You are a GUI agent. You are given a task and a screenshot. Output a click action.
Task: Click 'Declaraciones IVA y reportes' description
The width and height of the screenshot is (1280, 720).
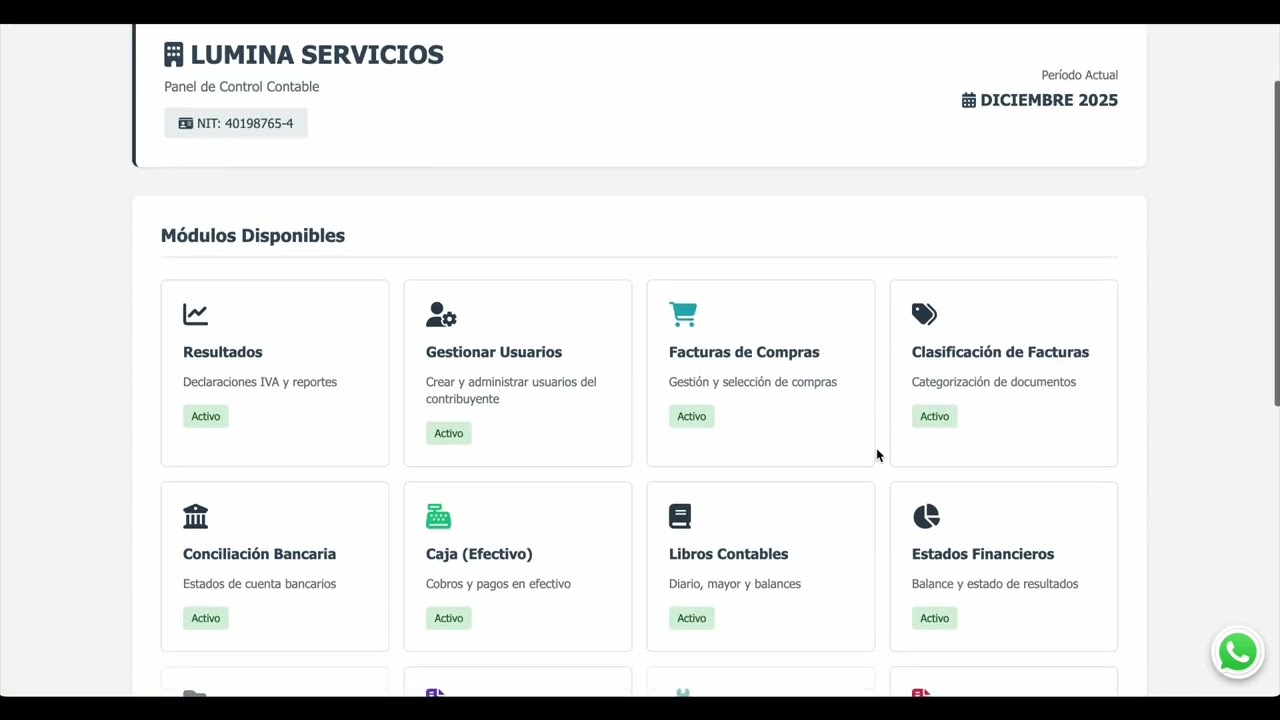coord(260,382)
